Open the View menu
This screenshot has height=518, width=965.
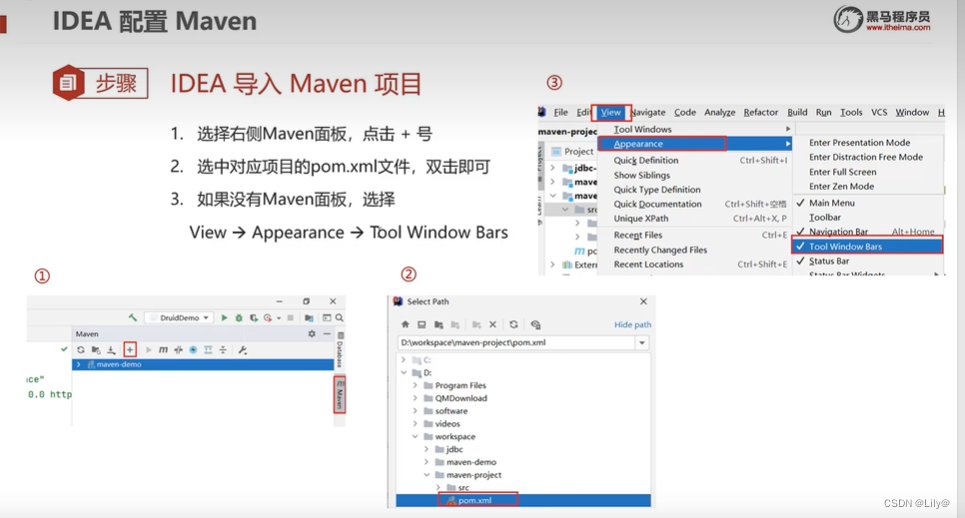pyautogui.click(x=611, y=112)
